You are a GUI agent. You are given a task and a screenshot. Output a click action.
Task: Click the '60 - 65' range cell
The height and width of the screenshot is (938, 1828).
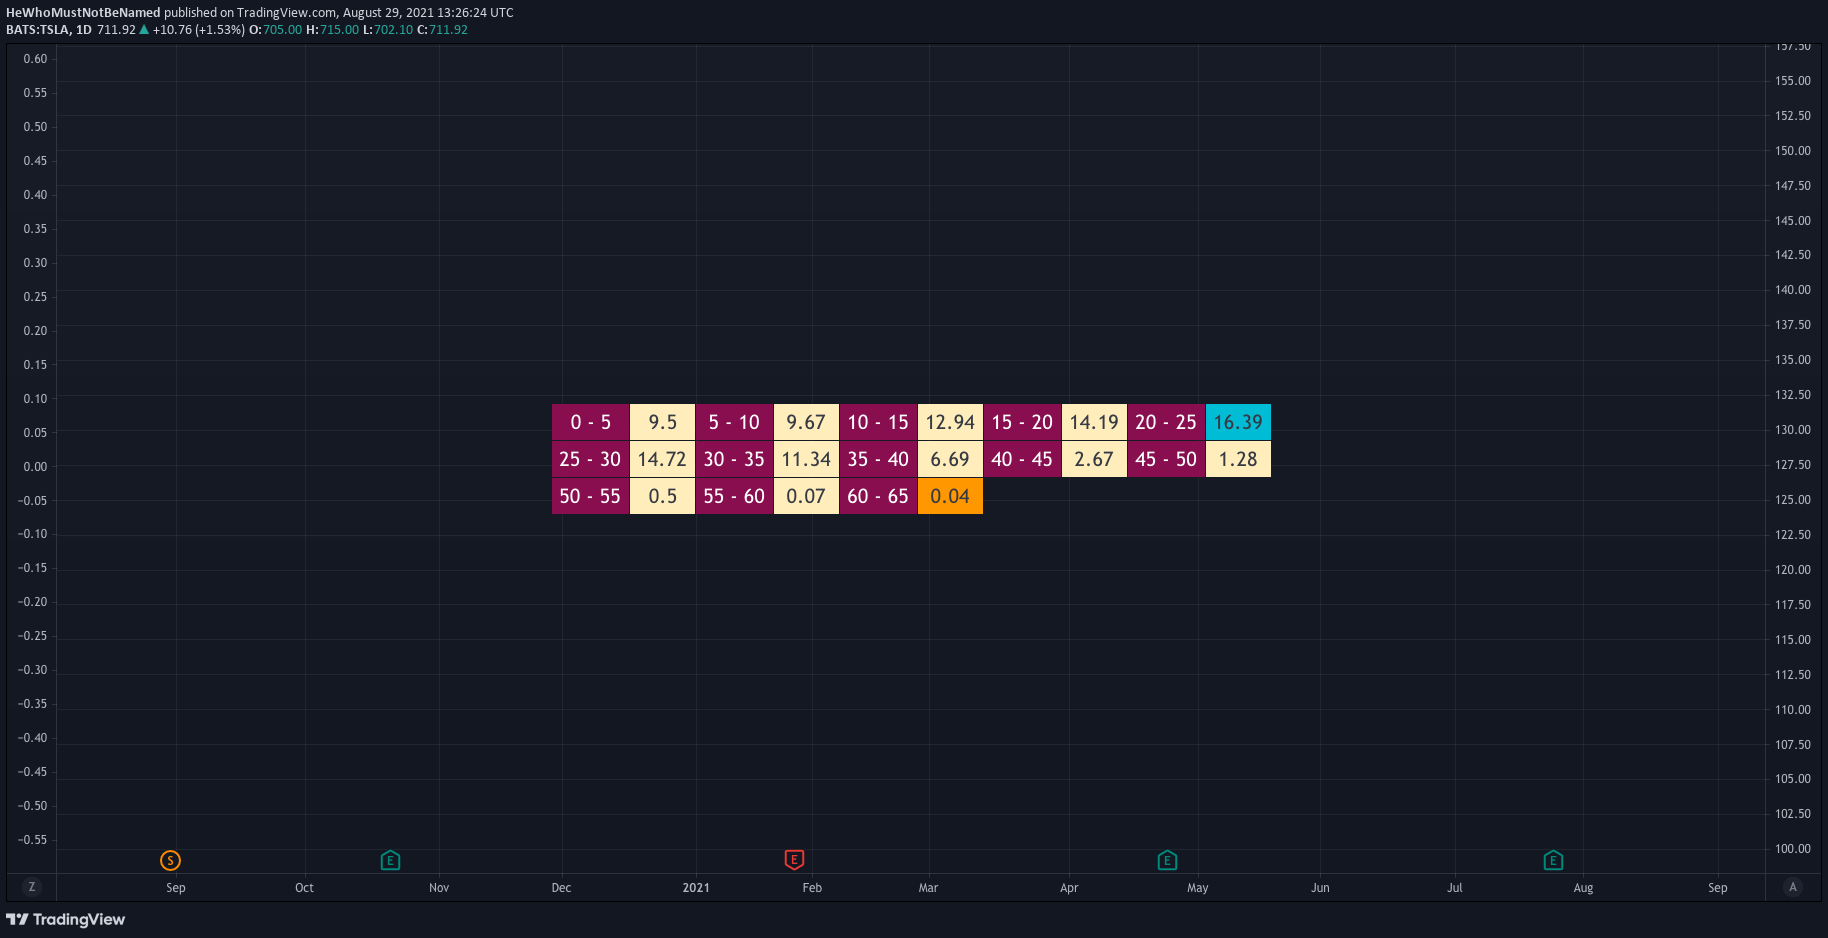(878, 496)
